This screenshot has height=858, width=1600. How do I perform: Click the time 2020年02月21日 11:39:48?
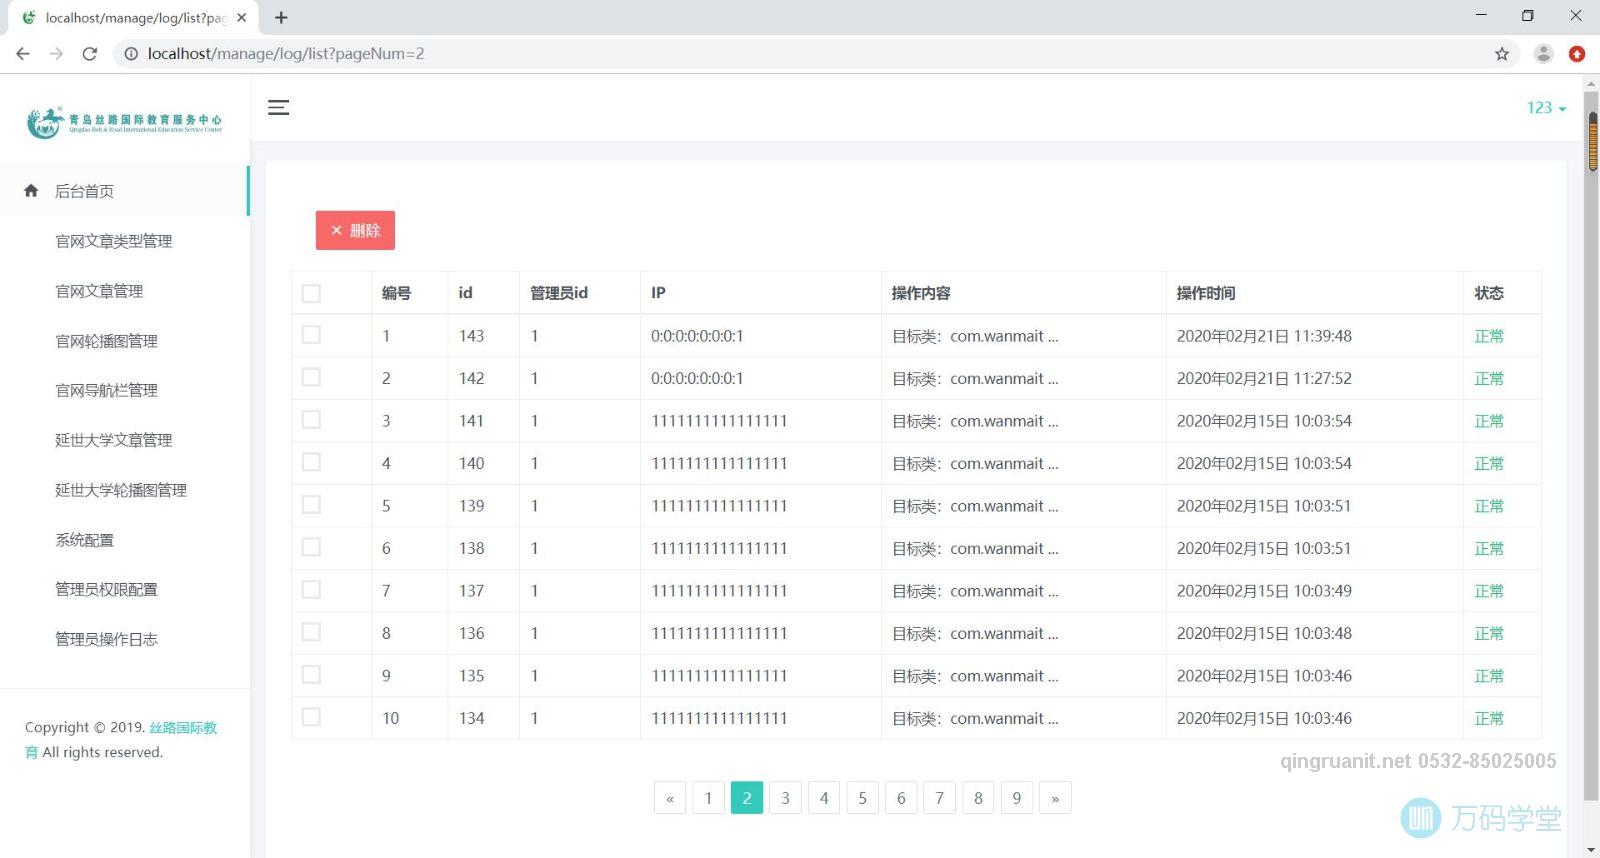pyautogui.click(x=1264, y=336)
